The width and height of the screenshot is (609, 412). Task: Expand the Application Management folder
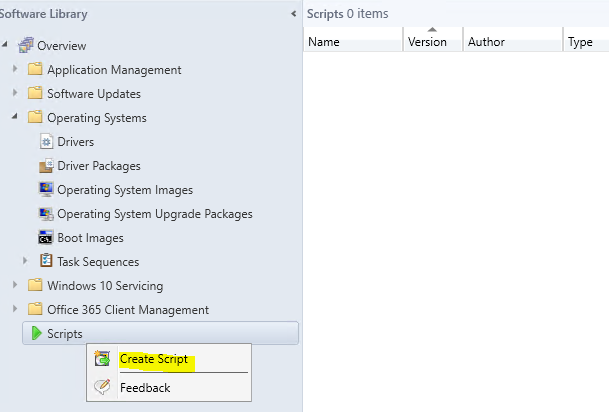[15, 69]
